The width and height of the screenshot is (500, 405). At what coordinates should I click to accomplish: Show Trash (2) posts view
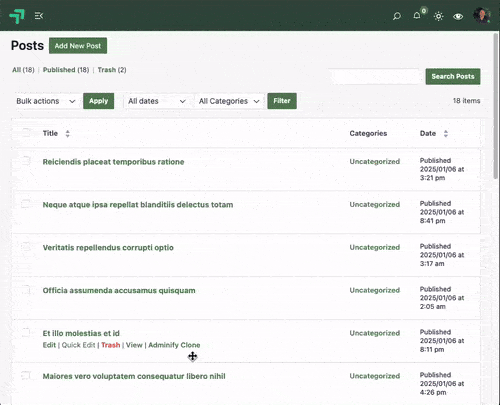coord(112,70)
